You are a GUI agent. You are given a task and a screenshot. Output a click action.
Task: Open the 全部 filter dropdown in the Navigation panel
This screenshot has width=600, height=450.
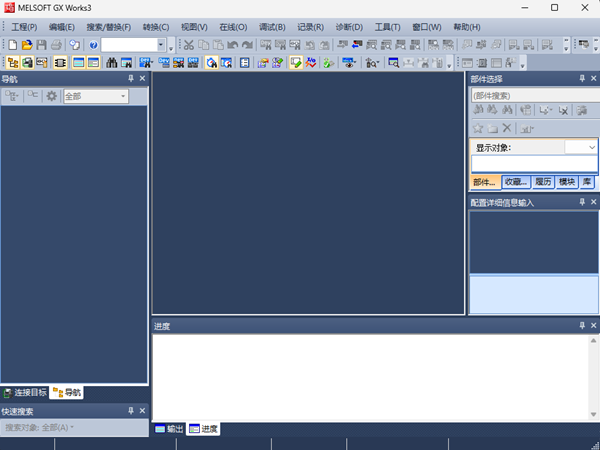(96, 96)
